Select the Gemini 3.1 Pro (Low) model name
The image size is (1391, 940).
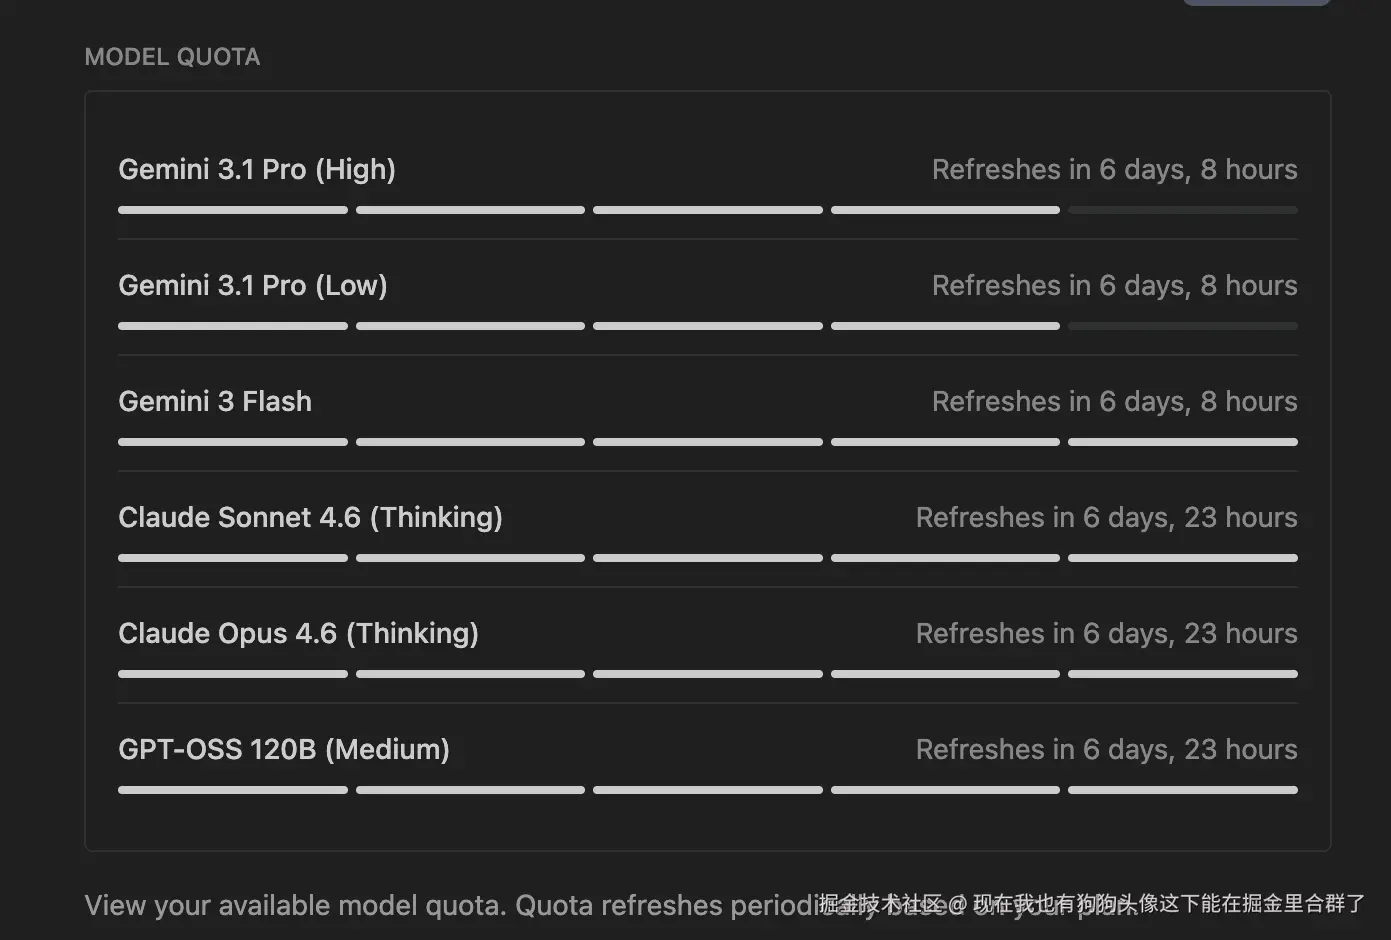(x=253, y=285)
